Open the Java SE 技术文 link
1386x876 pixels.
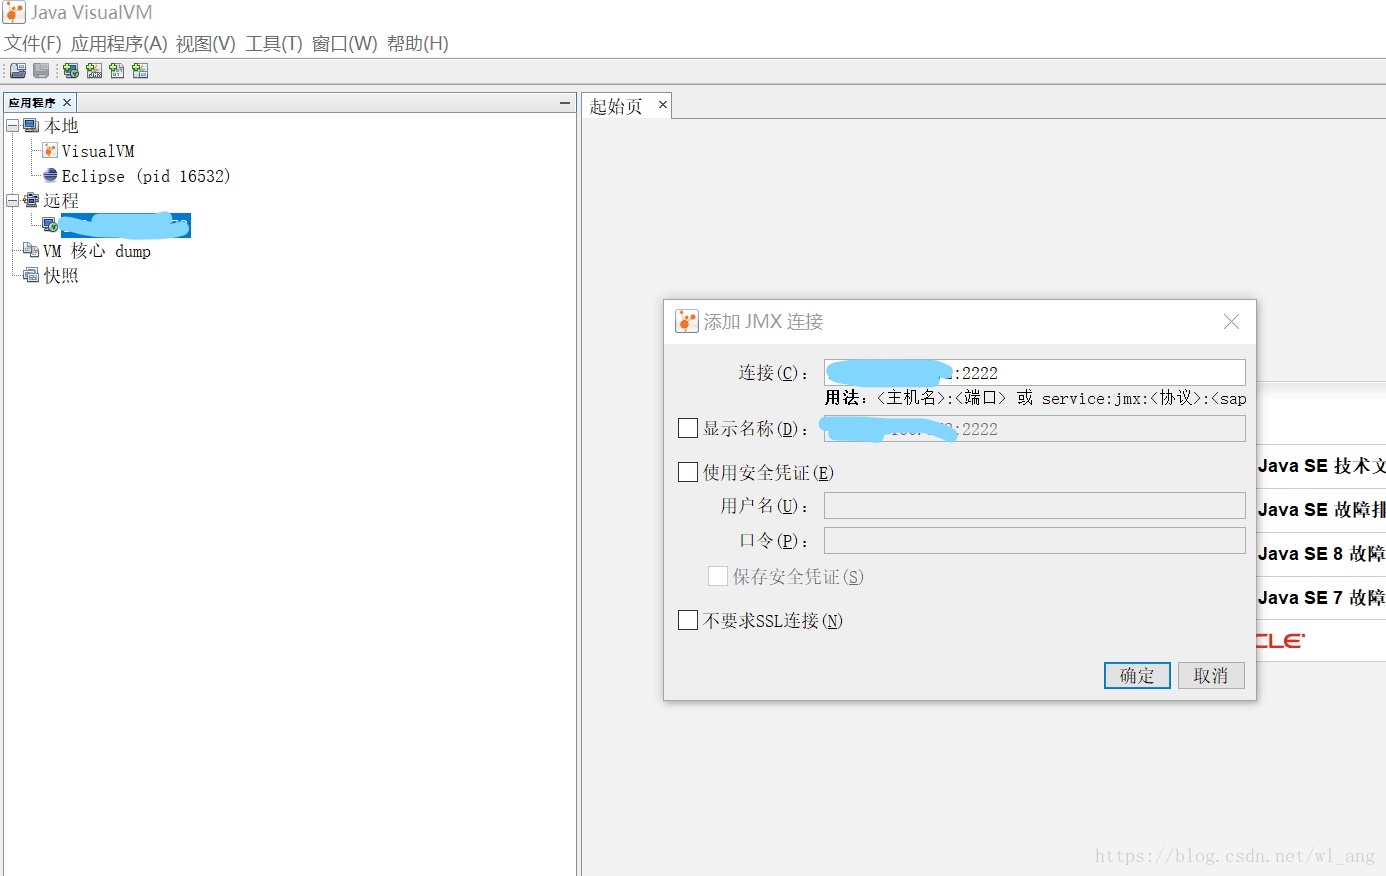point(1322,466)
